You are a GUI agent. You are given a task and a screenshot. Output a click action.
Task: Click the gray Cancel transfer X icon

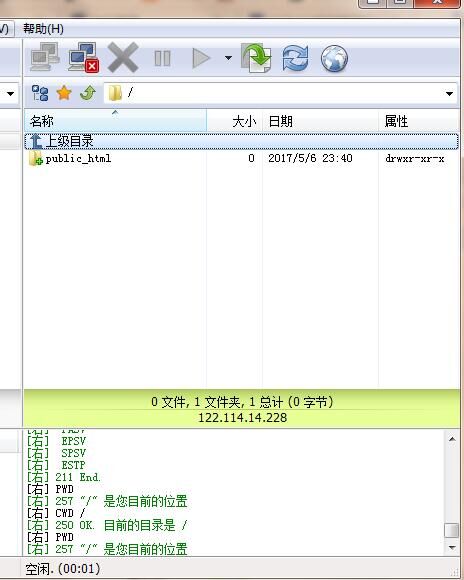(x=123, y=57)
